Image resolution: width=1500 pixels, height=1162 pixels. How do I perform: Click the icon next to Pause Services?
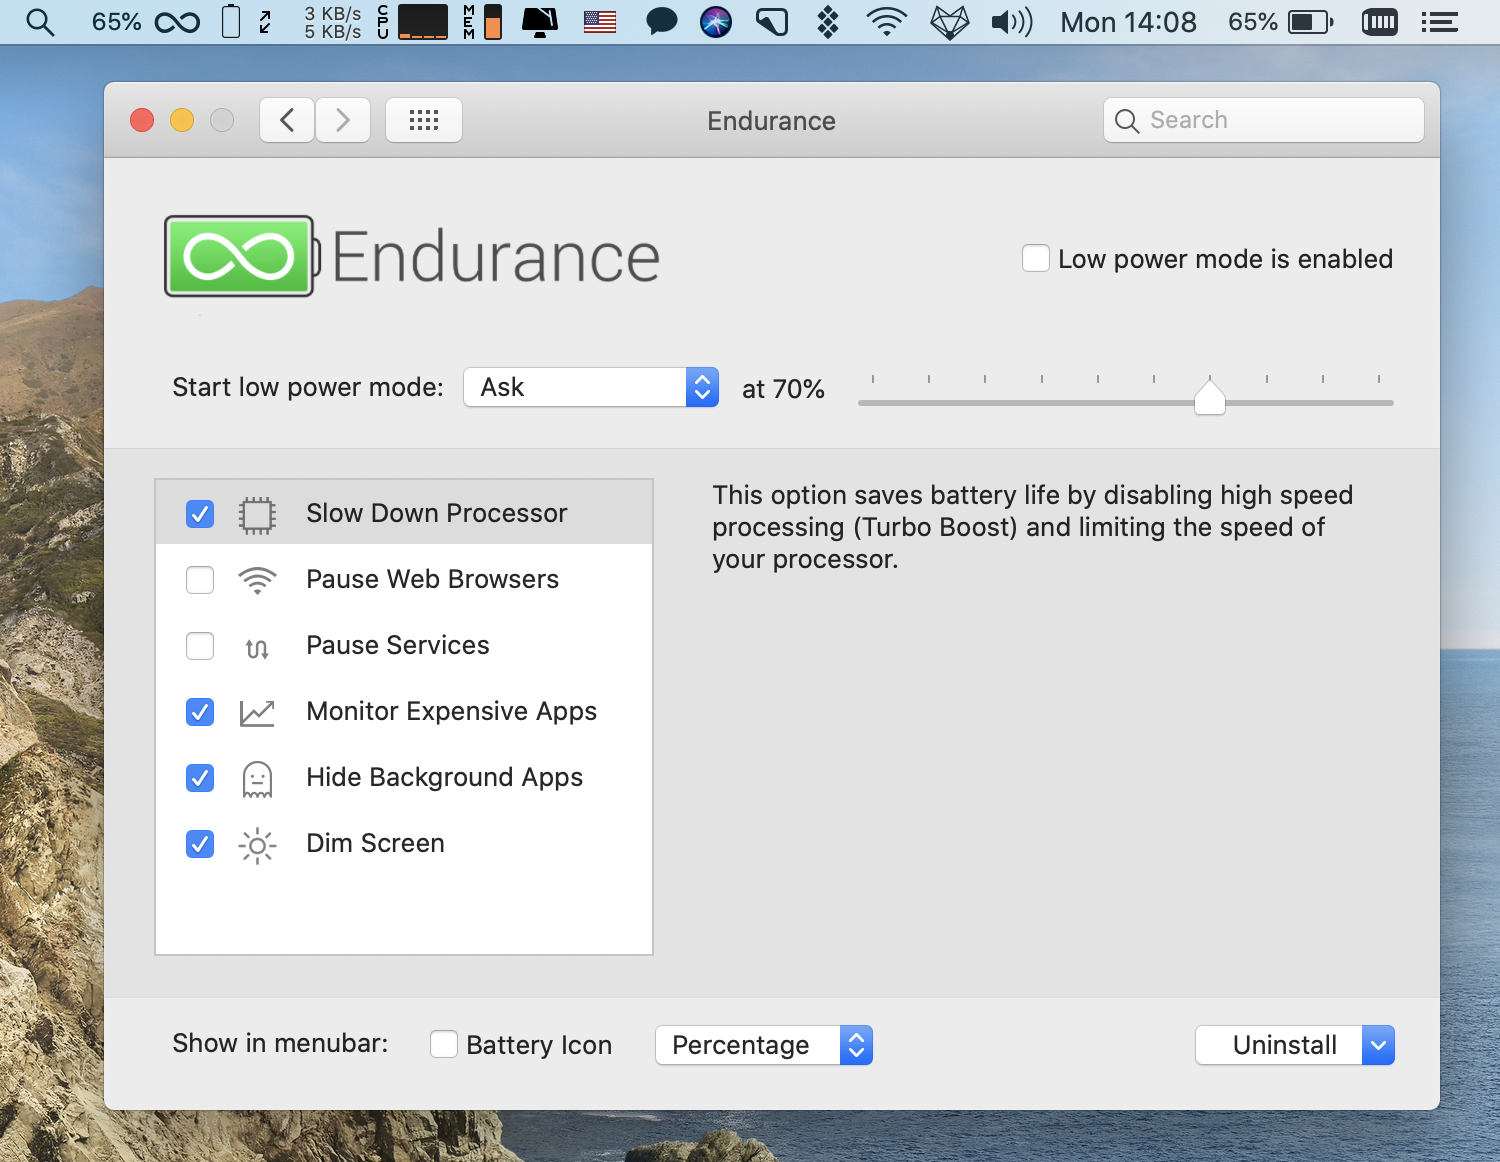point(257,646)
